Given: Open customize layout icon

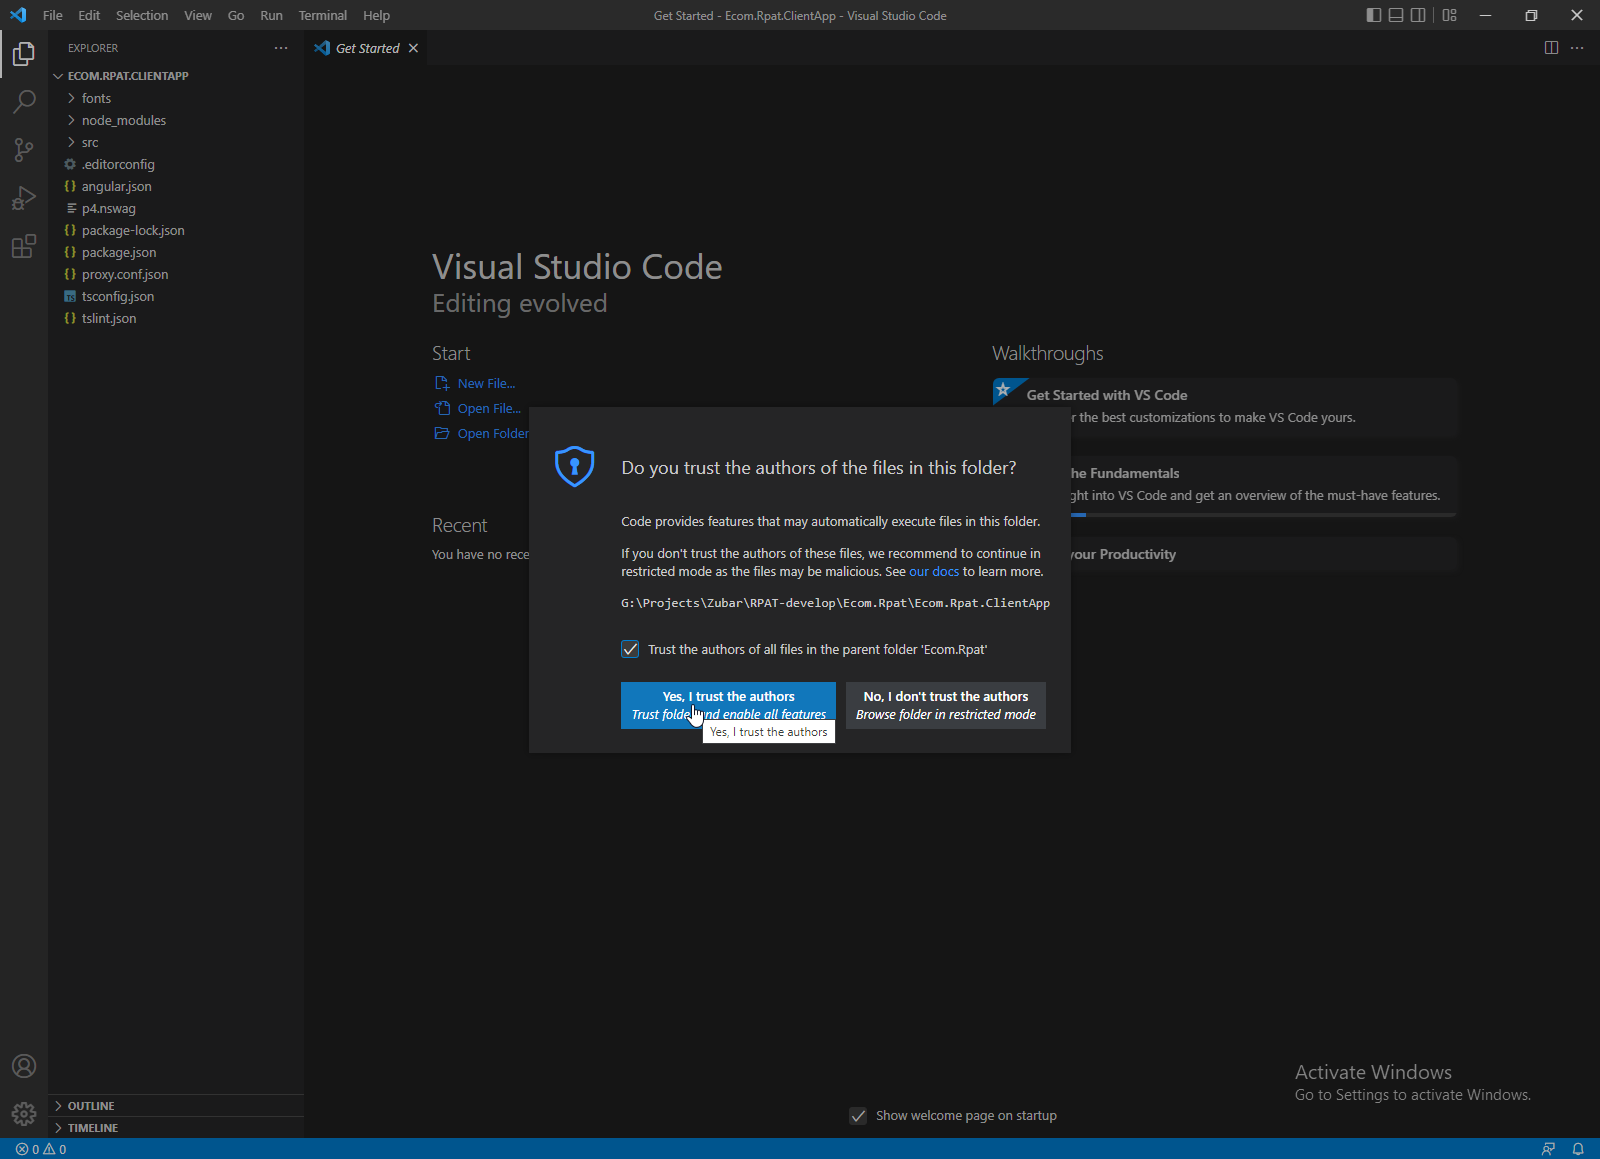Looking at the screenshot, I should [1449, 15].
